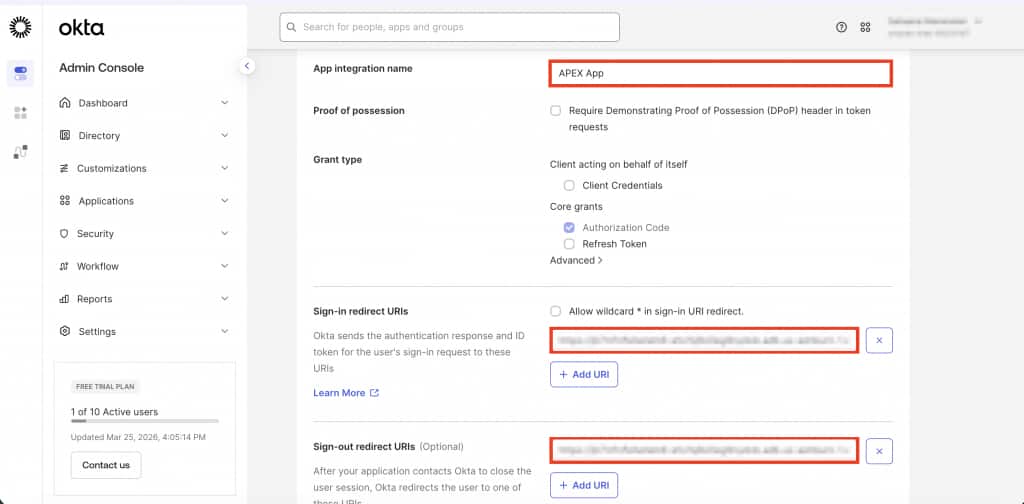Click the '1 of 10 Active users' text
This screenshot has width=1024, height=504.
point(114,412)
